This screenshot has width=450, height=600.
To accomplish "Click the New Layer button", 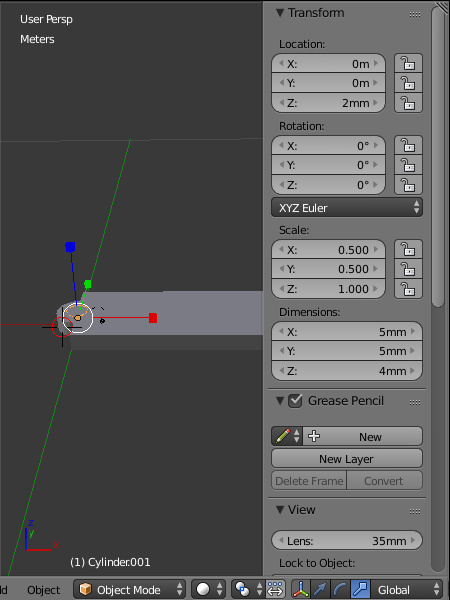I will tap(347, 459).
